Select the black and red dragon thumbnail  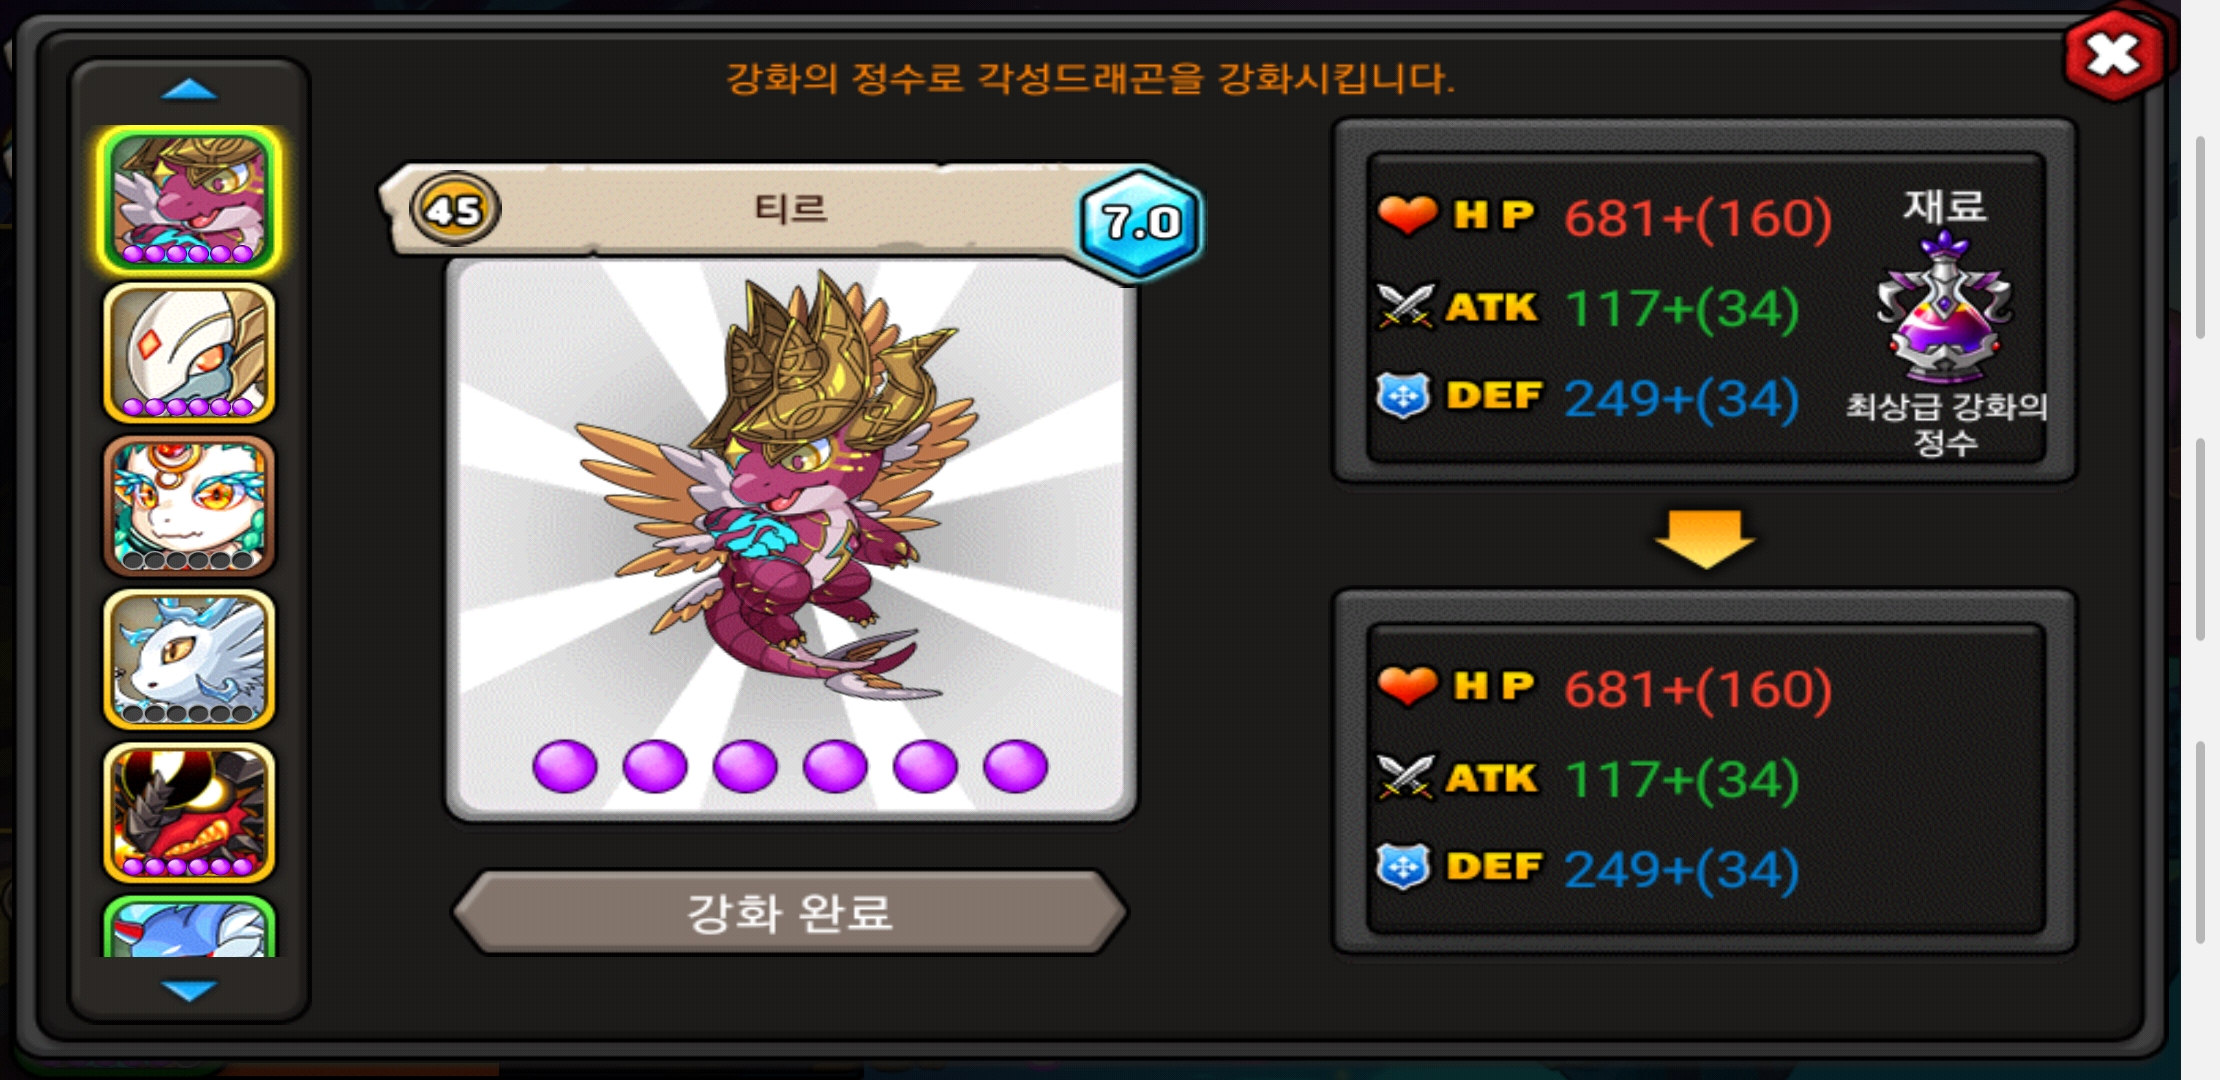click(190, 812)
